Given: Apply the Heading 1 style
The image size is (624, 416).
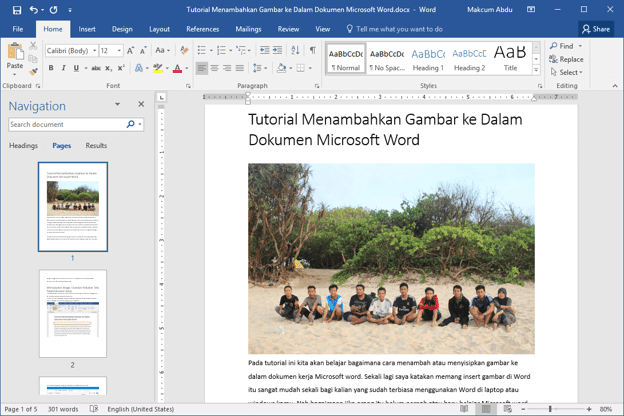Looking at the screenshot, I should coord(428,60).
